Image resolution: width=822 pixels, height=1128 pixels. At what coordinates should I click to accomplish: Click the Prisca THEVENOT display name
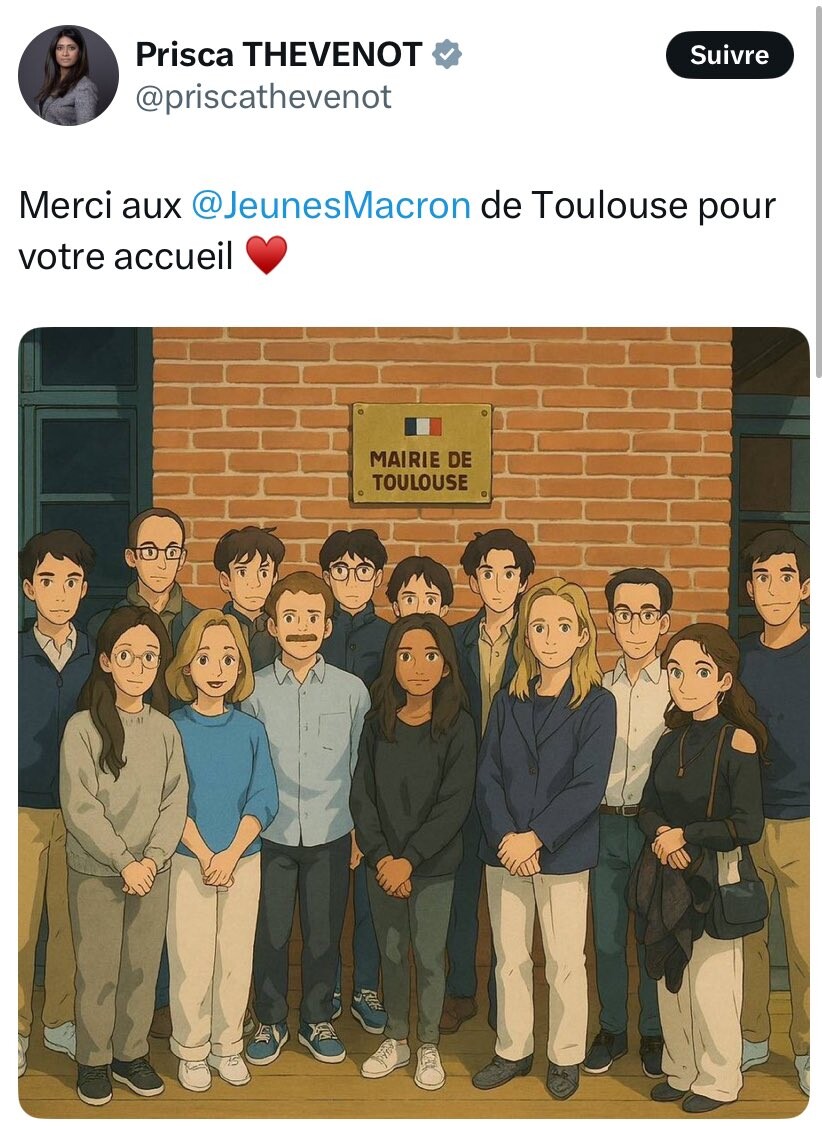click(x=279, y=55)
